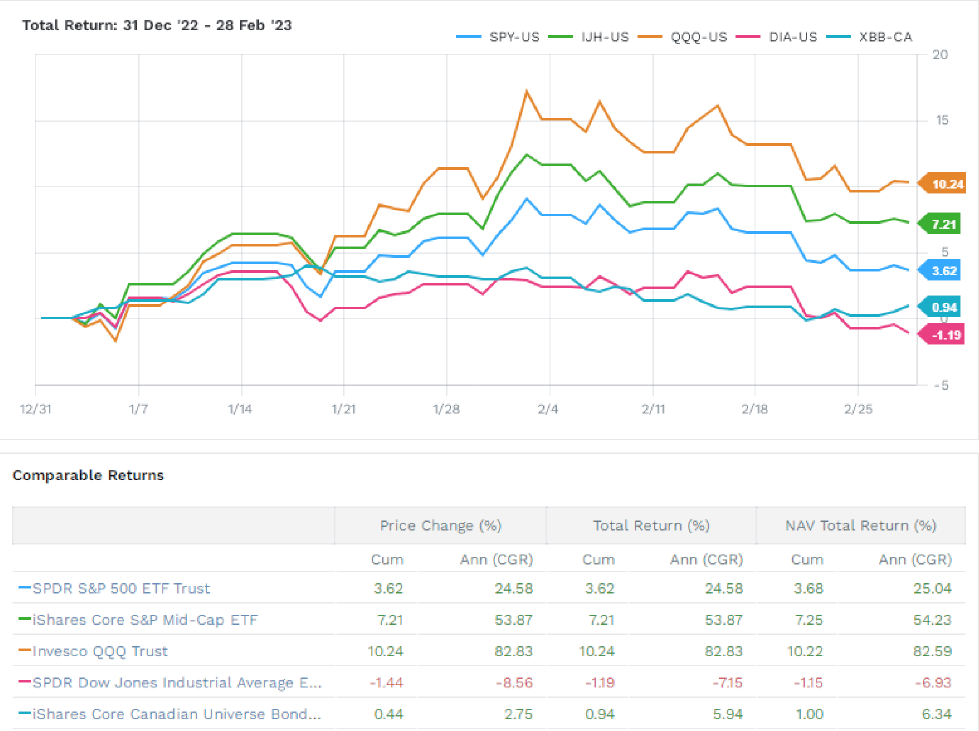Click the Price Change (%) column header
979x731 pixels.
point(441,526)
